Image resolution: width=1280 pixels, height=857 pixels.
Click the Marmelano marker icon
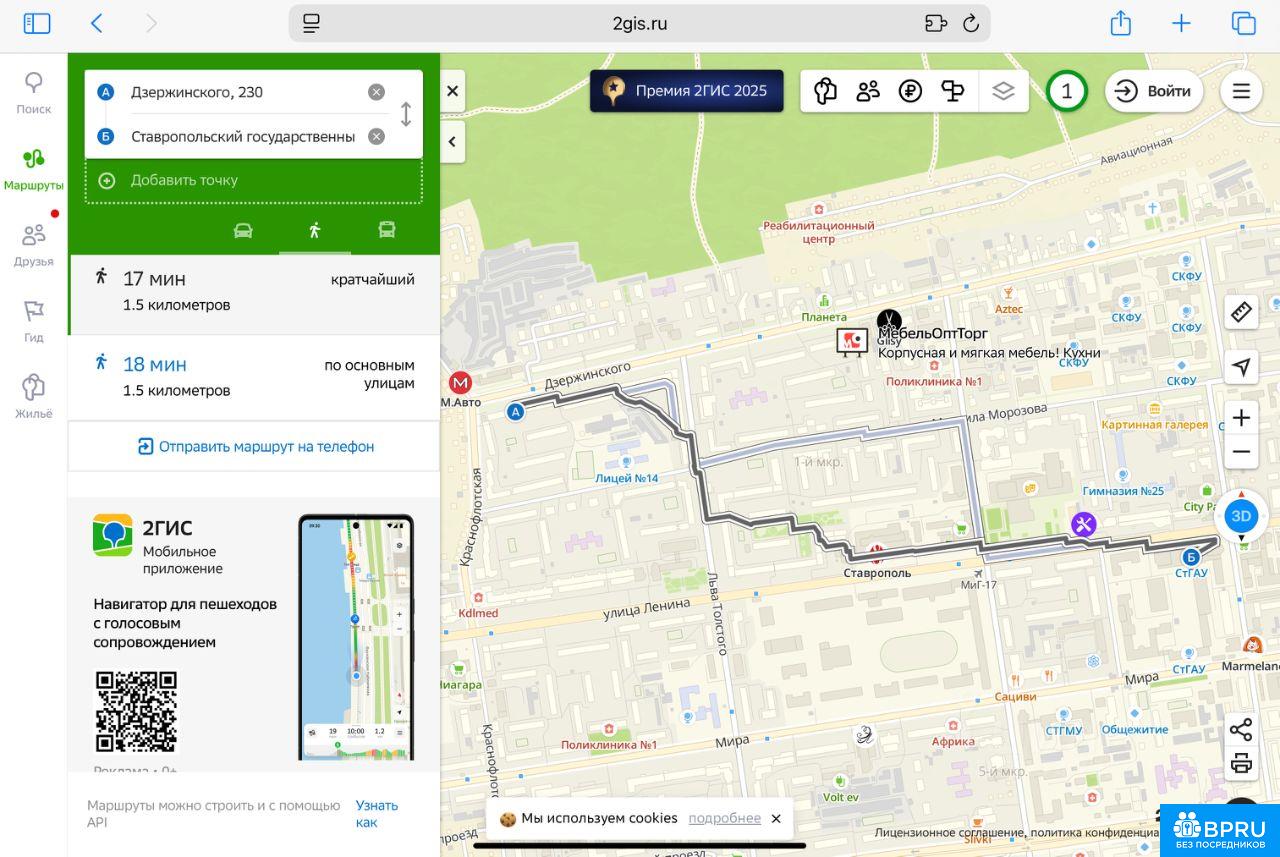click(1251, 644)
